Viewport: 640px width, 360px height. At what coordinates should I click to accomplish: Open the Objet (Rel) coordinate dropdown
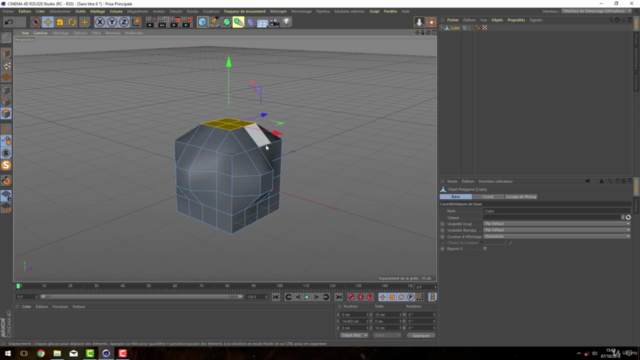(x=354, y=336)
